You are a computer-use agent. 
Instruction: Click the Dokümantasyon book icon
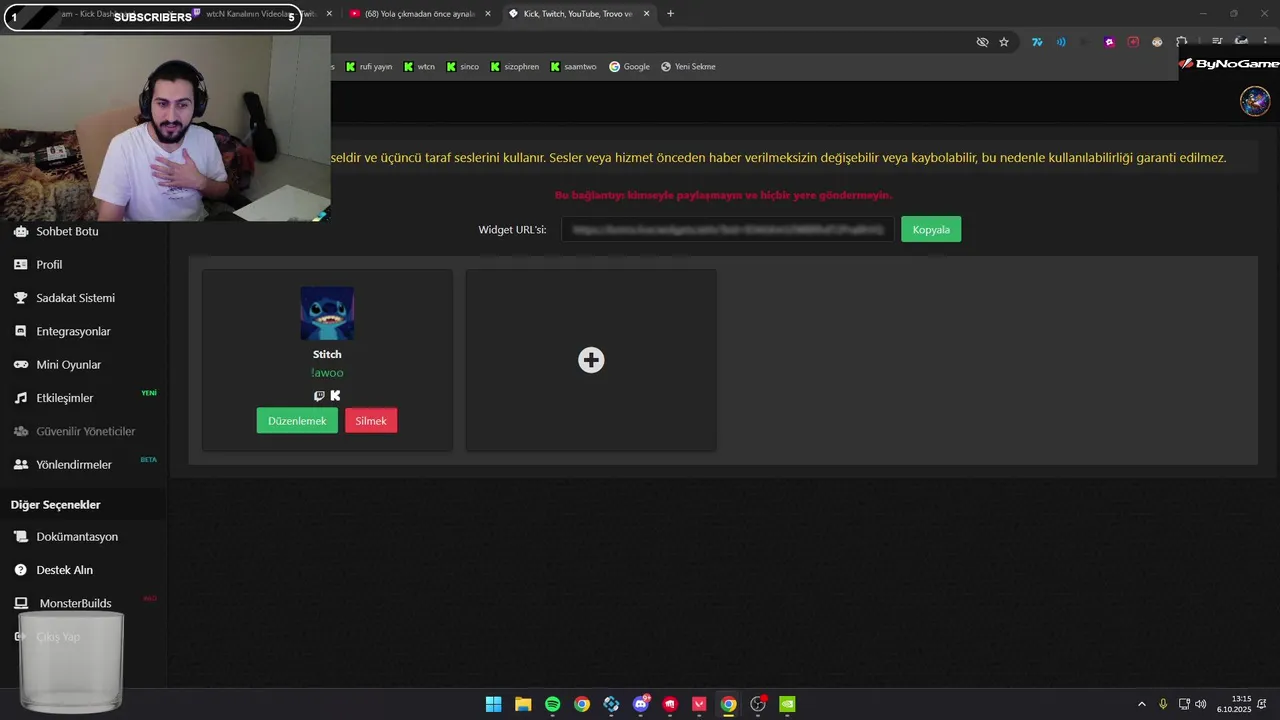(20, 537)
